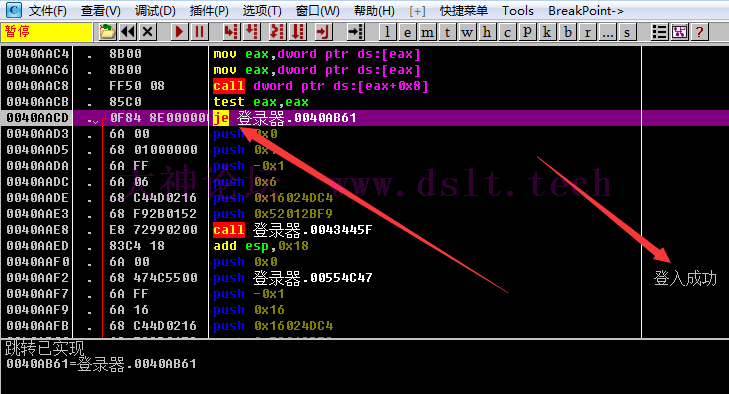Open Patches window (P button)
This screenshot has width=729, height=394.
[527, 32]
